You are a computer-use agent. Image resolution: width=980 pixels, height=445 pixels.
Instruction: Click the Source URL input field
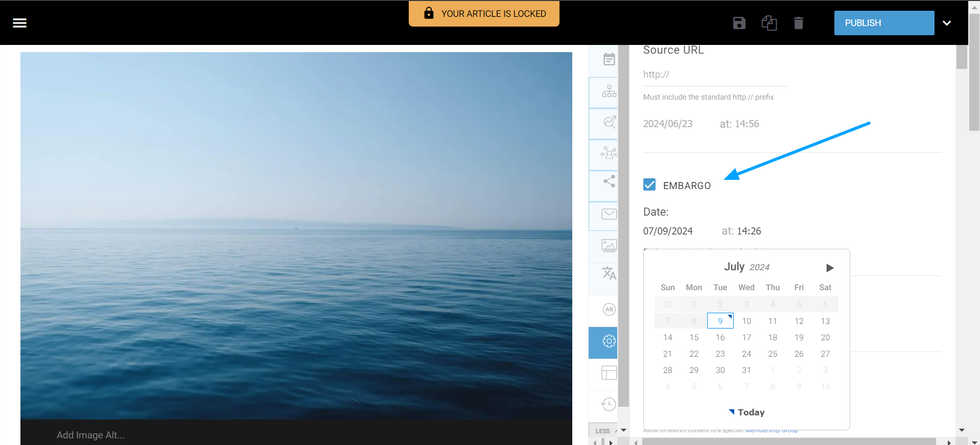point(714,75)
